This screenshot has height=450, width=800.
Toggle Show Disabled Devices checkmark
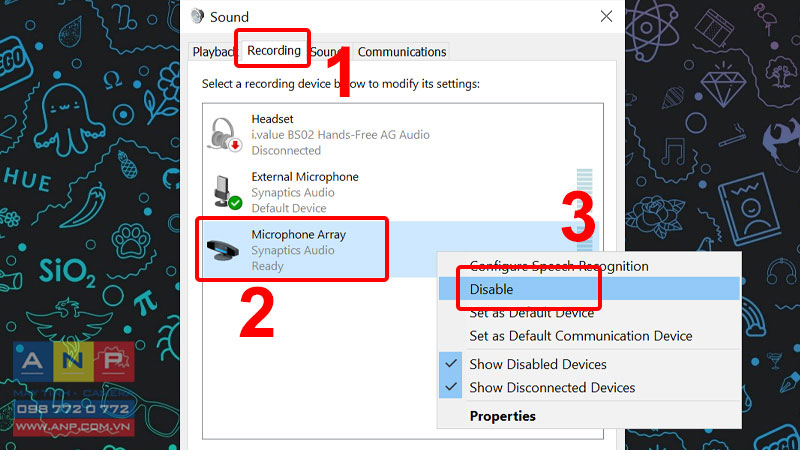pos(451,364)
